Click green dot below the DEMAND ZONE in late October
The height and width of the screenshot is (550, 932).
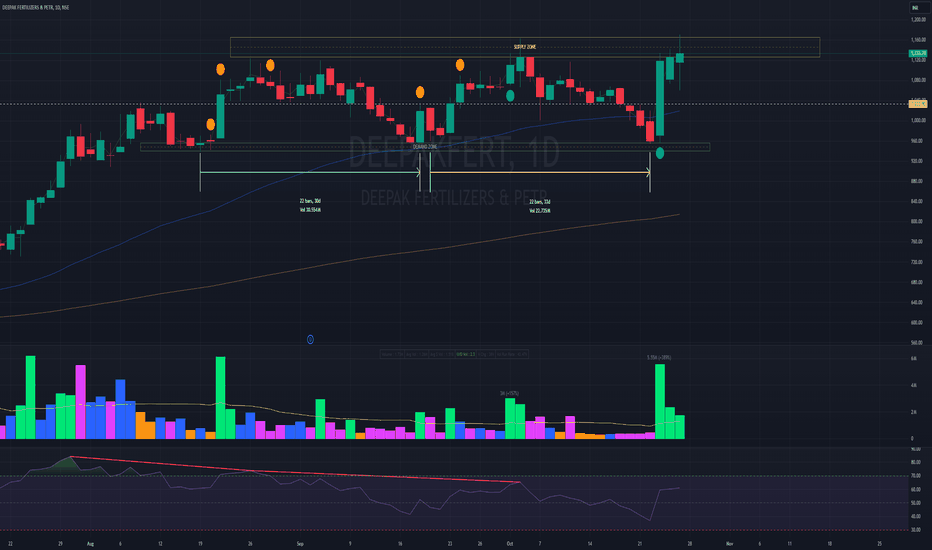(x=660, y=153)
